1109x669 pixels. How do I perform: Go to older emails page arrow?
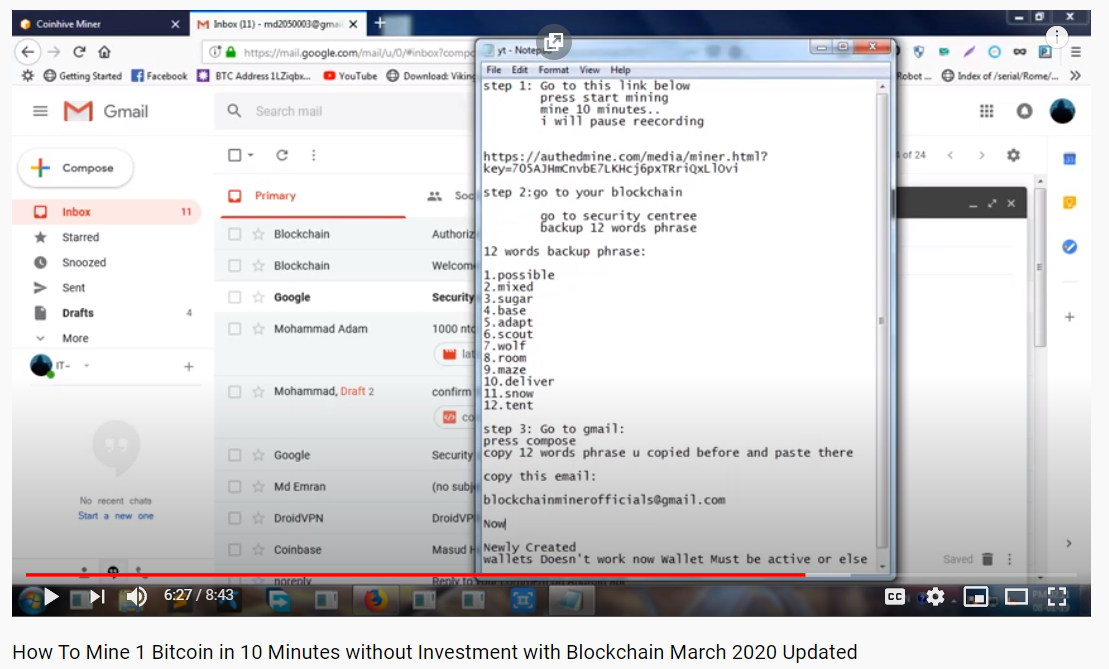tap(982, 155)
